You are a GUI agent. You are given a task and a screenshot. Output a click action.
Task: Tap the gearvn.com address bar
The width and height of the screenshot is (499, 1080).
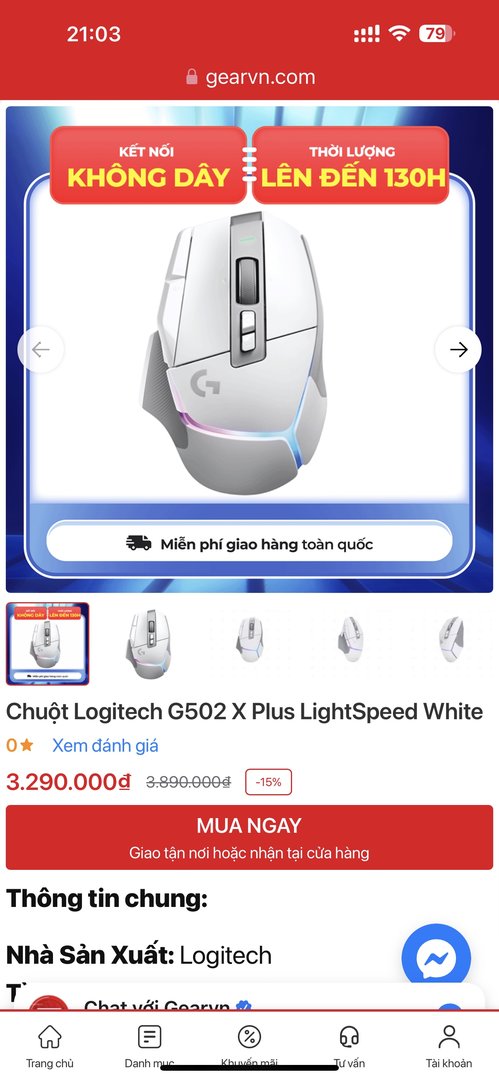(250, 76)
